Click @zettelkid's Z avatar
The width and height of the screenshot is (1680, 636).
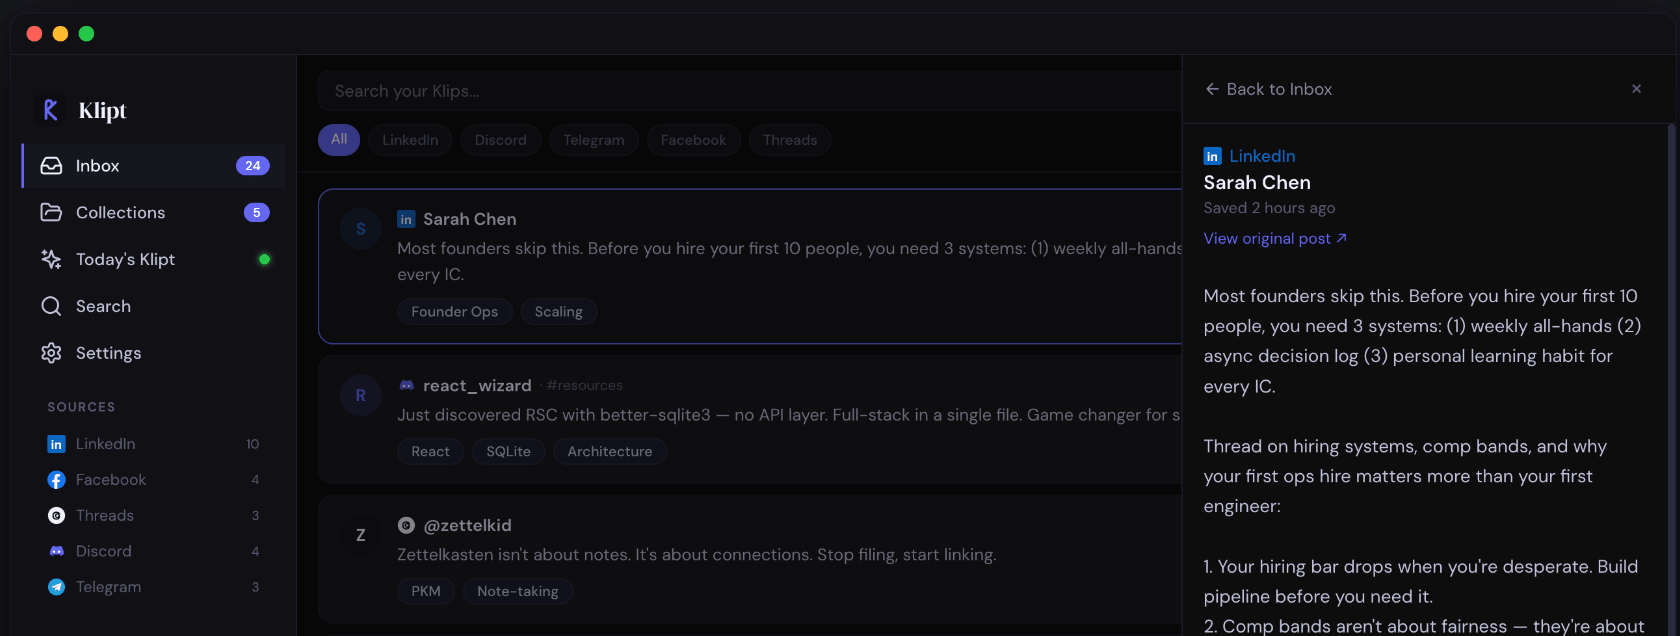[x=361, y=535]
